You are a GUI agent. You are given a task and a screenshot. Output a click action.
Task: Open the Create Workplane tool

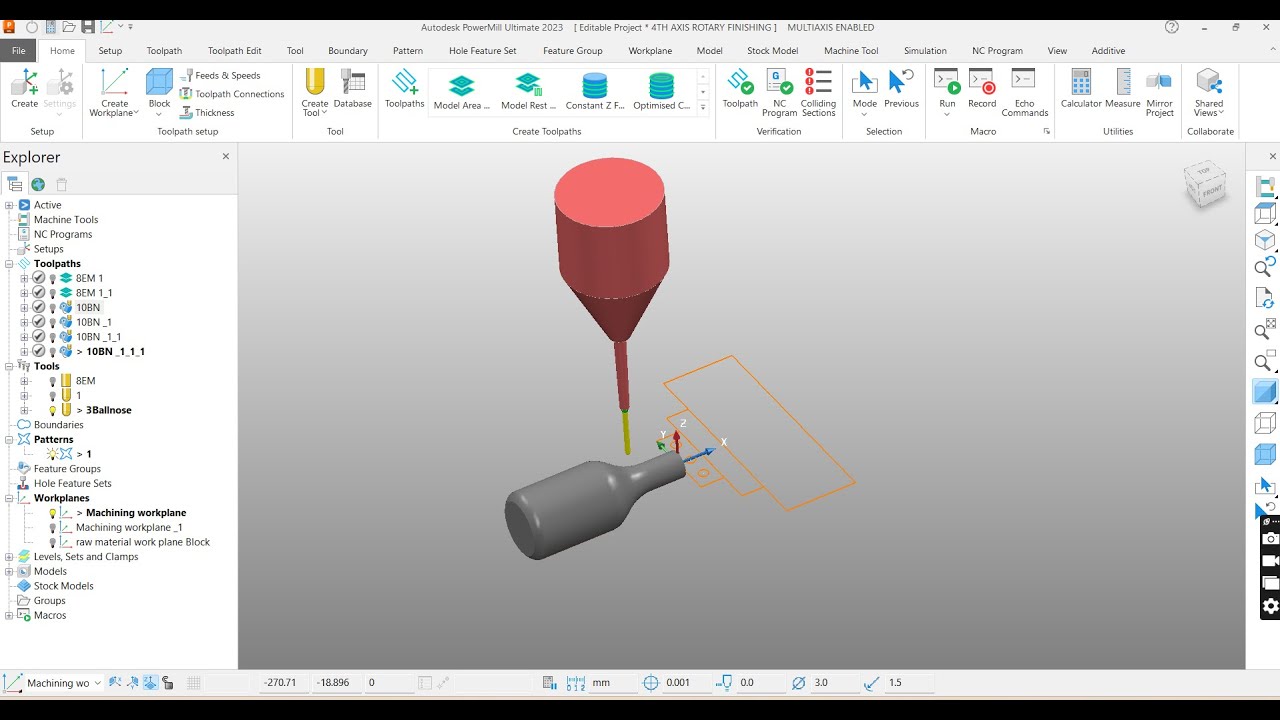coord(115,93)
